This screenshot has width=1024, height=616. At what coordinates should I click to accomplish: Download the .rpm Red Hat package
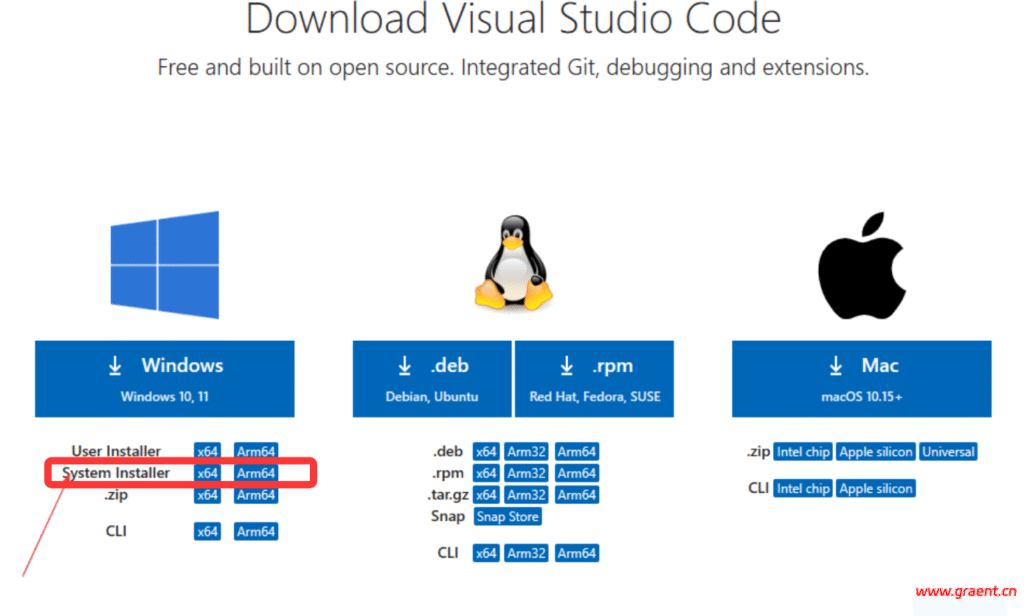[x=595, y=379]
